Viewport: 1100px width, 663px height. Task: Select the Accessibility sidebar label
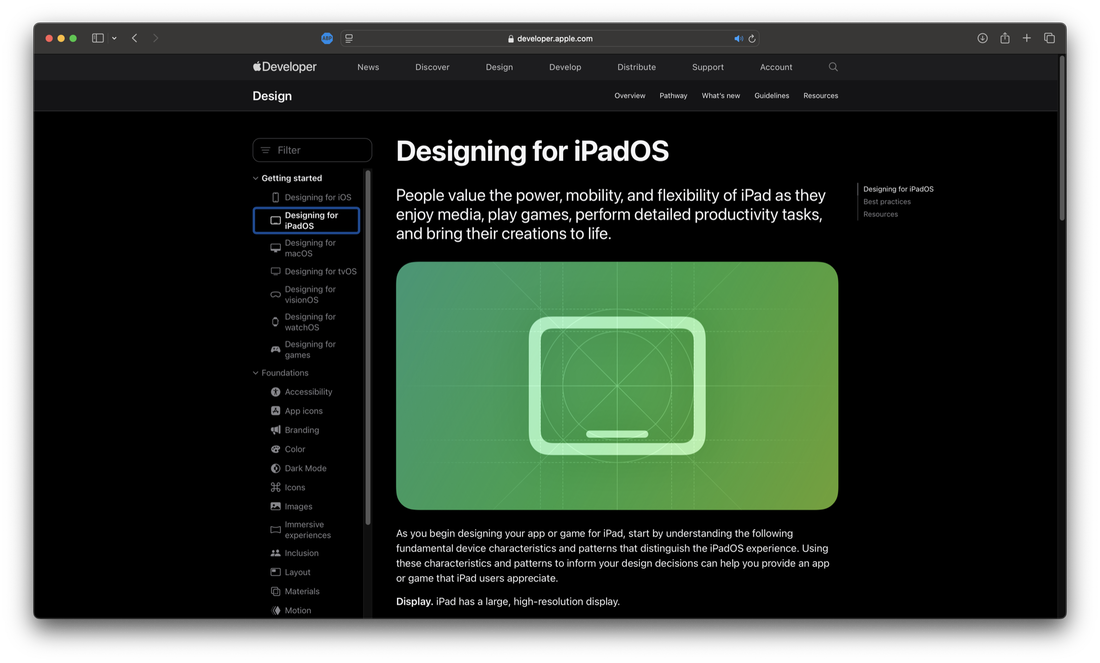(x=309, y=392)
